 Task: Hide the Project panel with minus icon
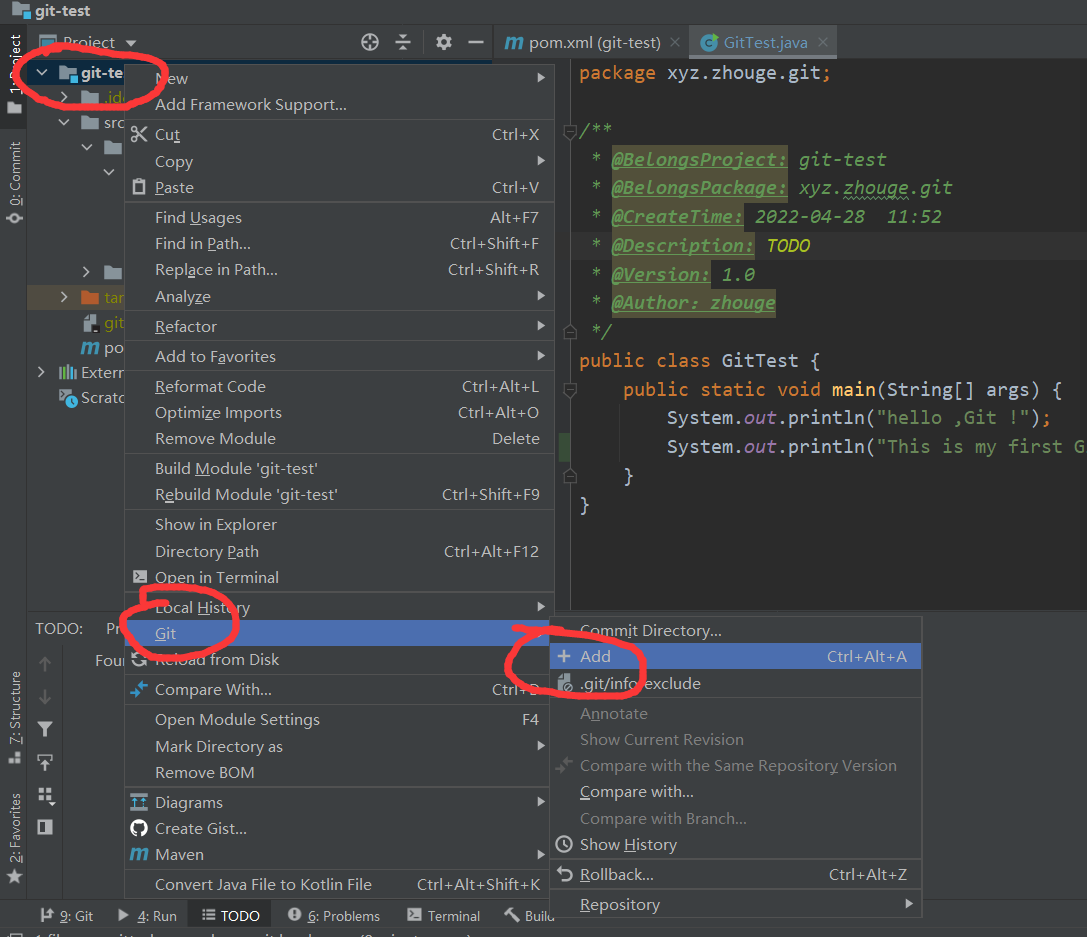click(476, 42)
